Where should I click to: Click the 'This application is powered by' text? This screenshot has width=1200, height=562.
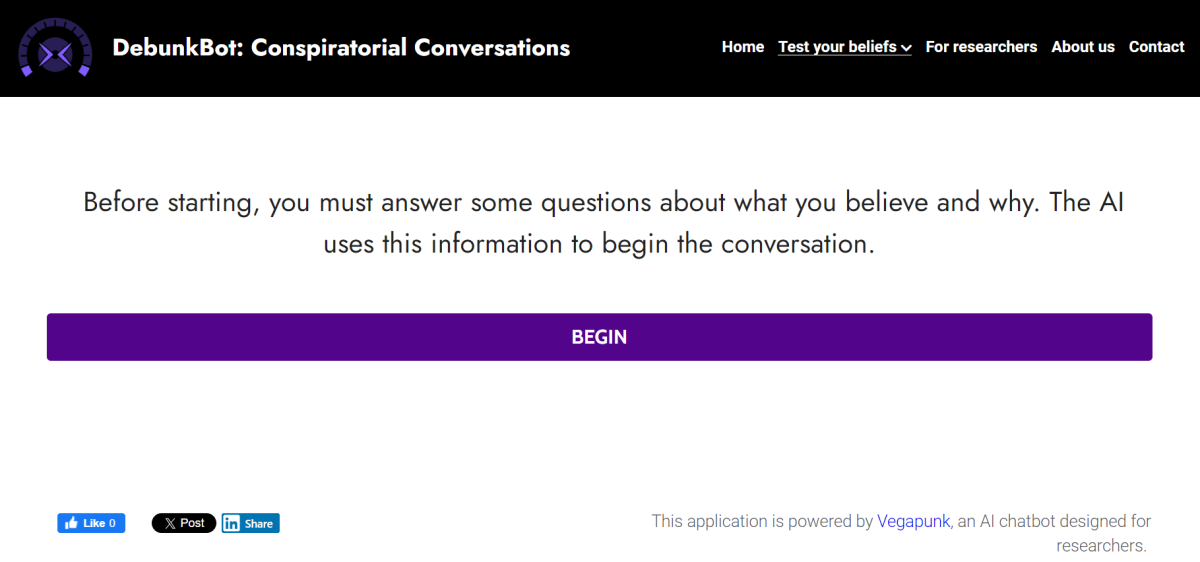click(762, 521)
